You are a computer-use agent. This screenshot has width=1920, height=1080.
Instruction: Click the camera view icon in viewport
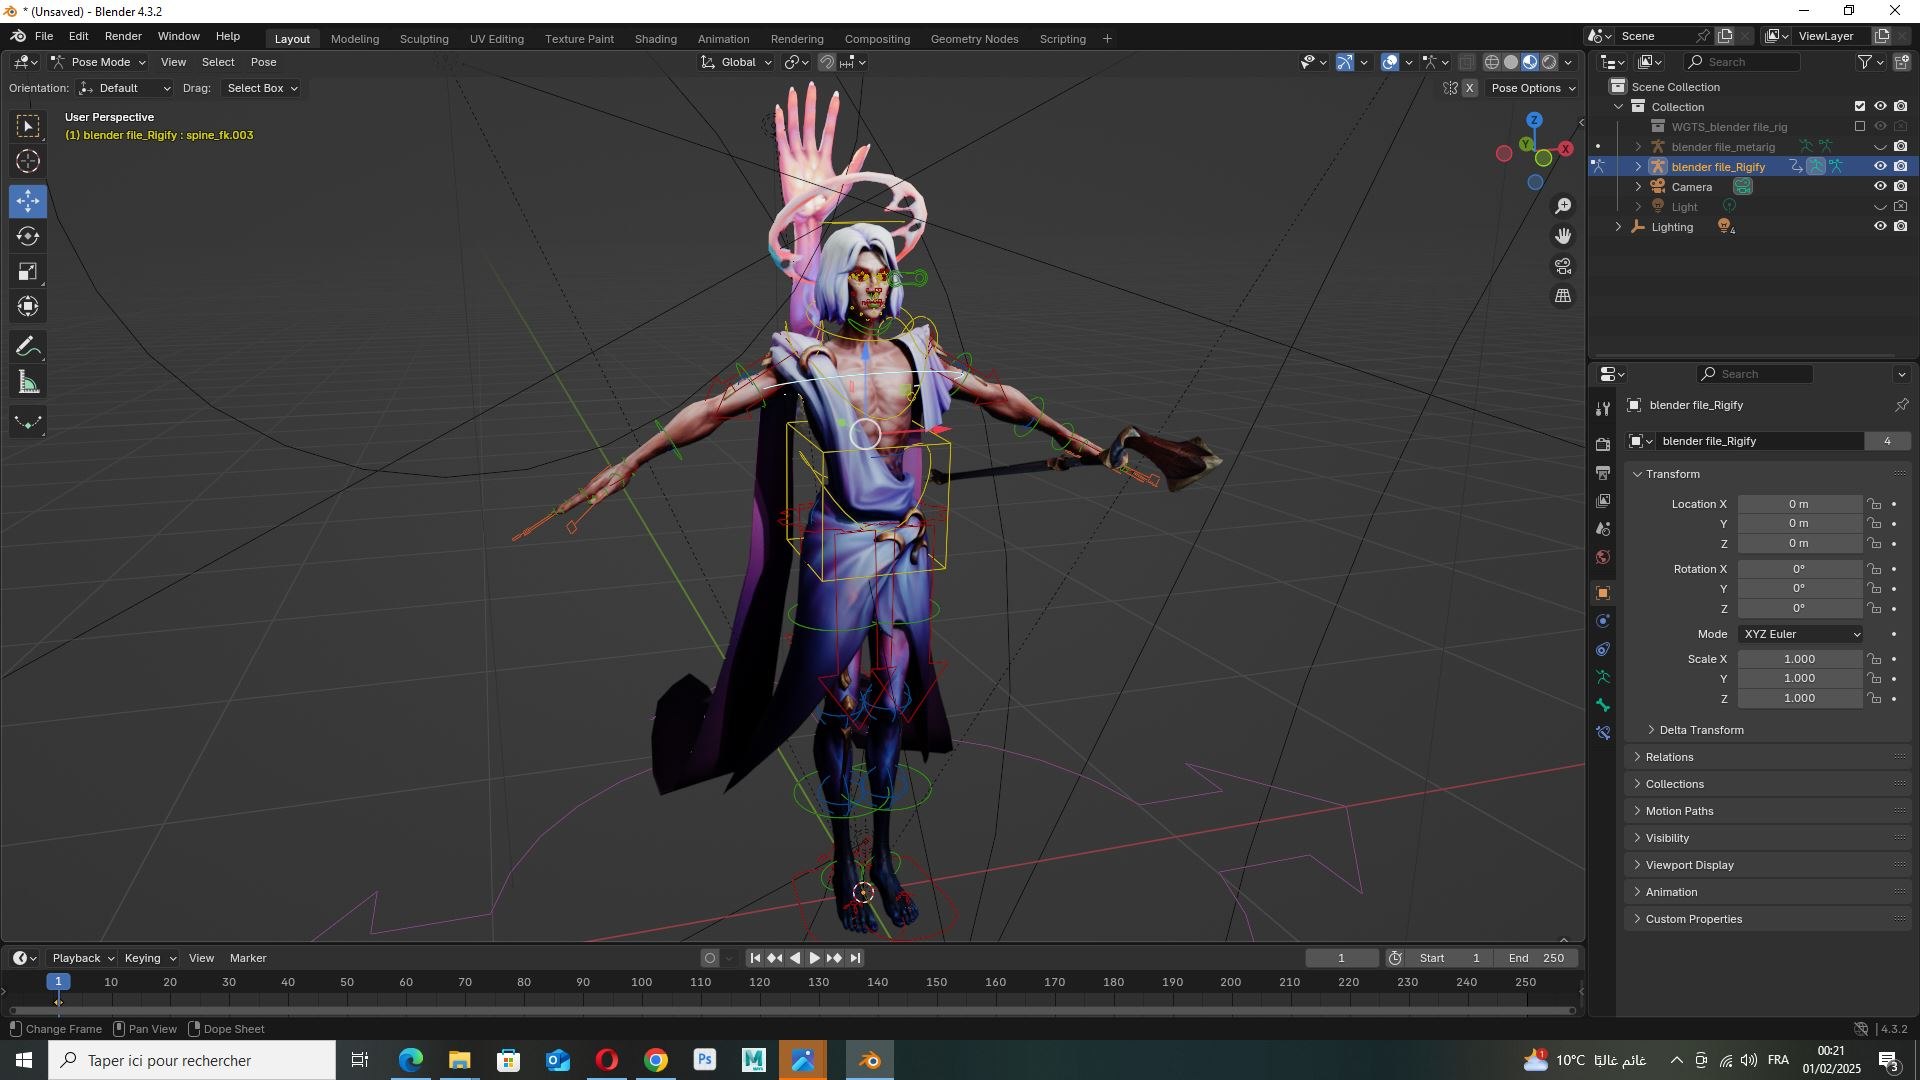(1563, 266)
